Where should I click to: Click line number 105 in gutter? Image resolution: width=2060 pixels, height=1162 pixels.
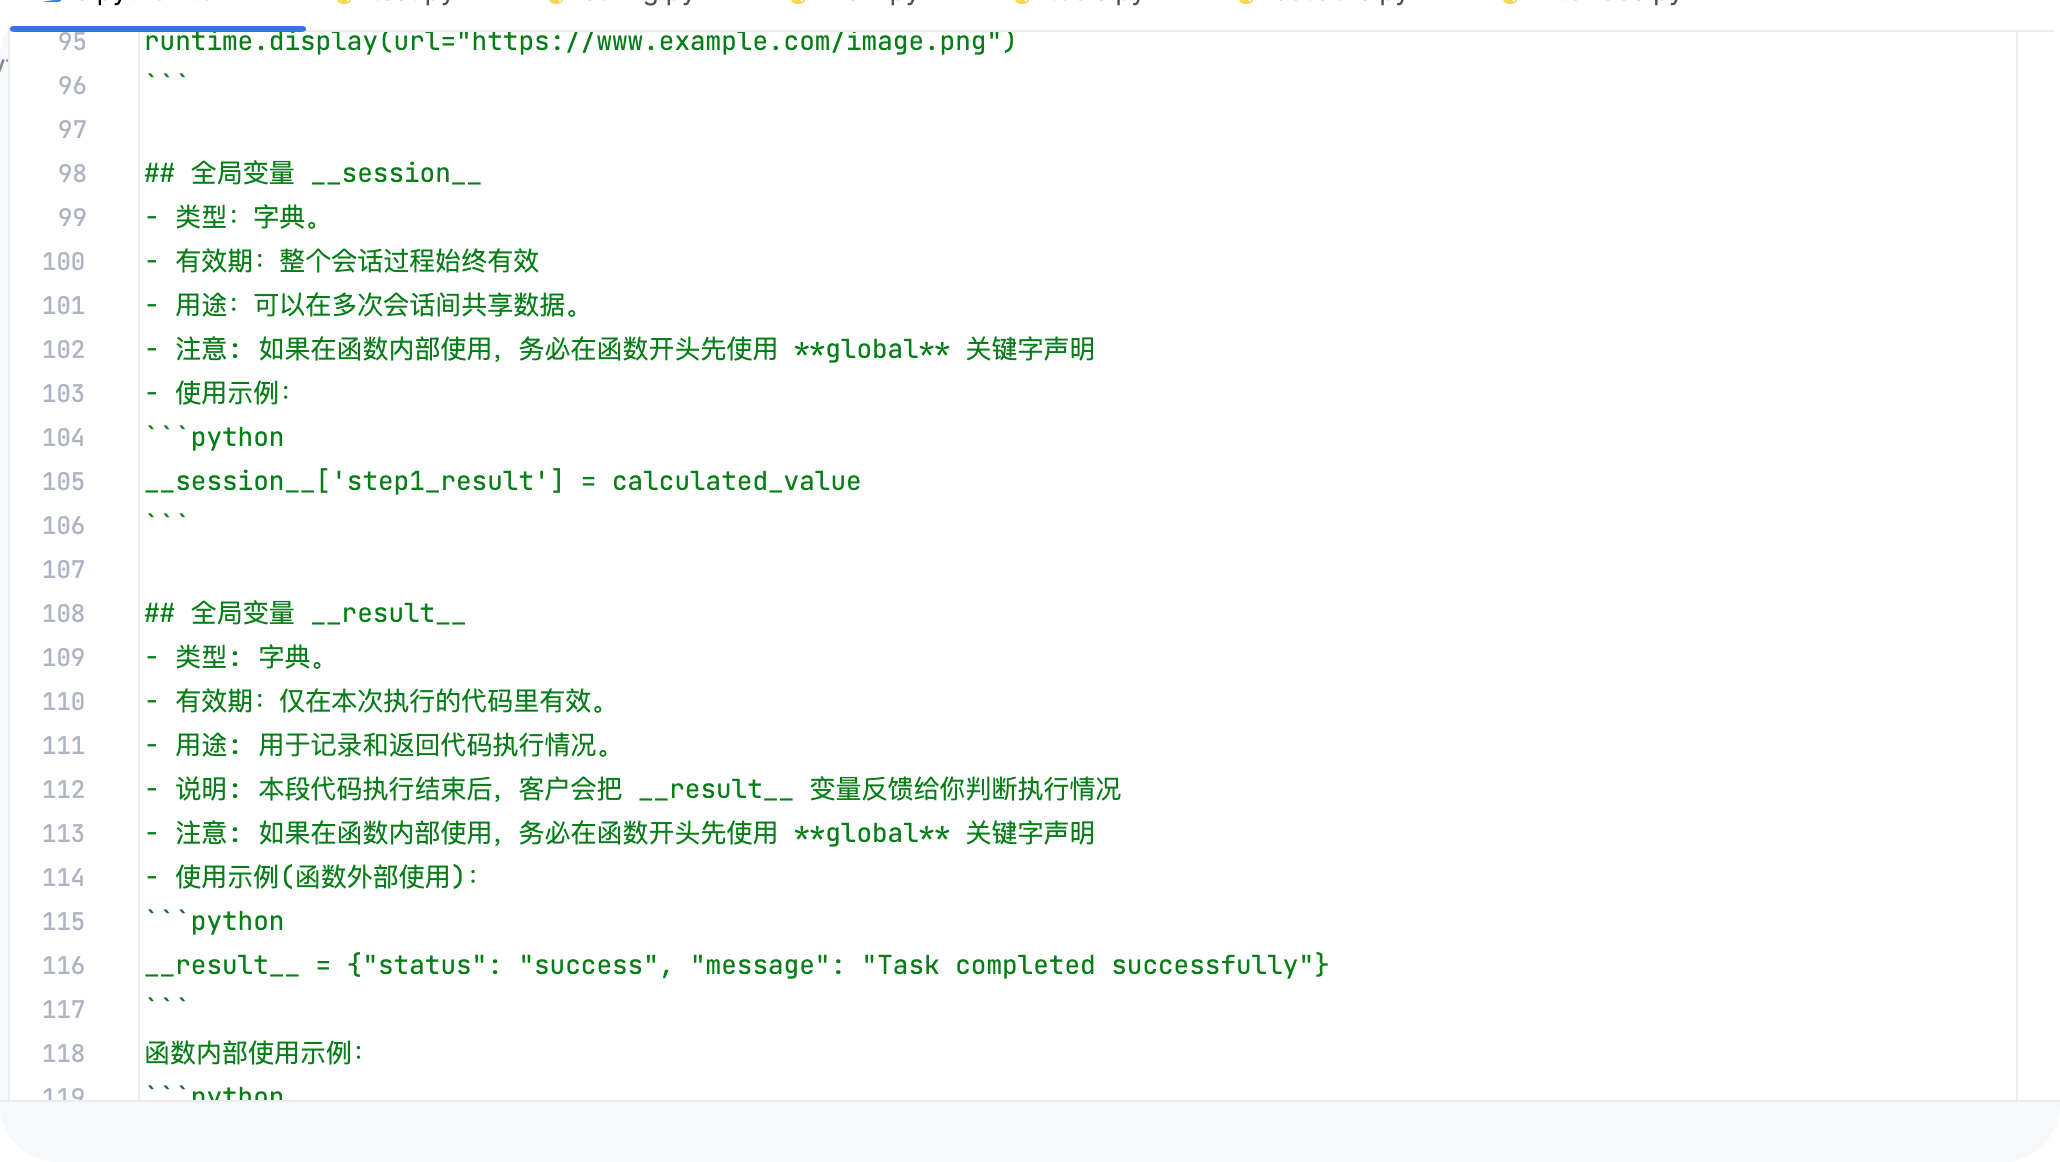pos(63,481)
